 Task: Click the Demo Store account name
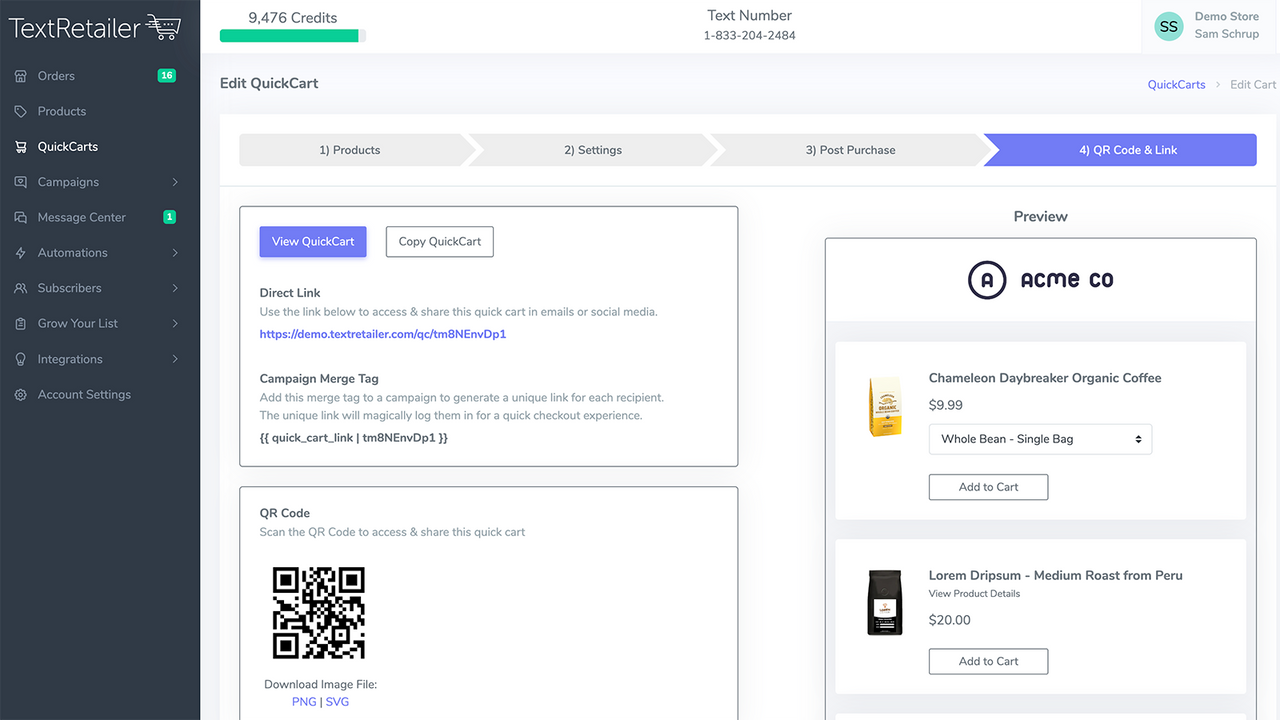tap(1226, 17)
